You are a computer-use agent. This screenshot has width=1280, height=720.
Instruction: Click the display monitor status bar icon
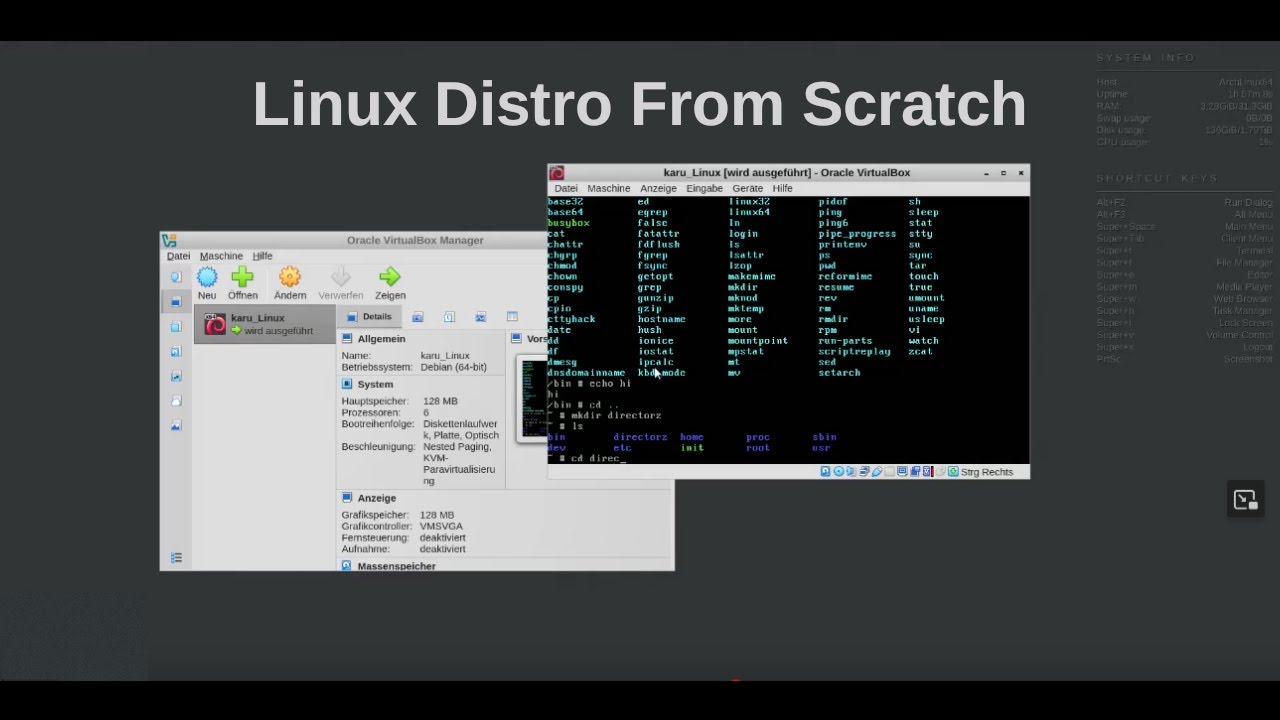(902, 471)
